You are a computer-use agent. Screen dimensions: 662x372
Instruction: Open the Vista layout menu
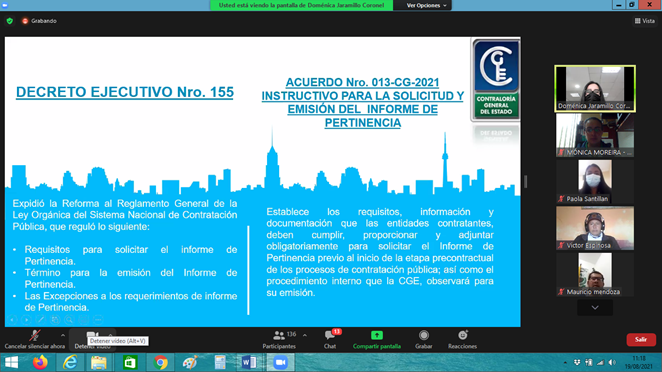(x=645, y=21)
